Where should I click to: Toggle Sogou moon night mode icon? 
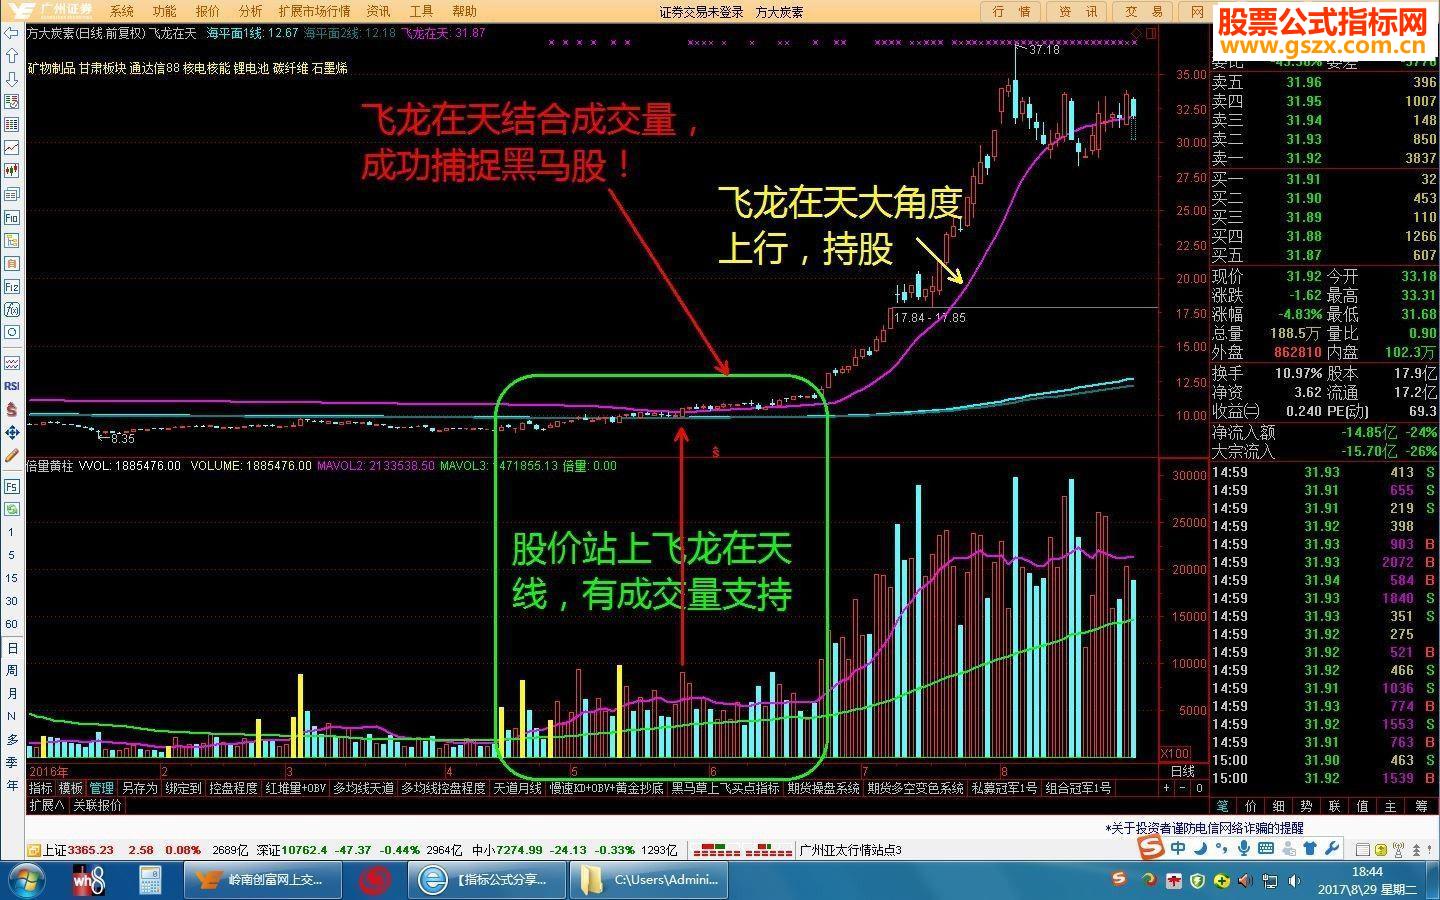pos(1200,849)
